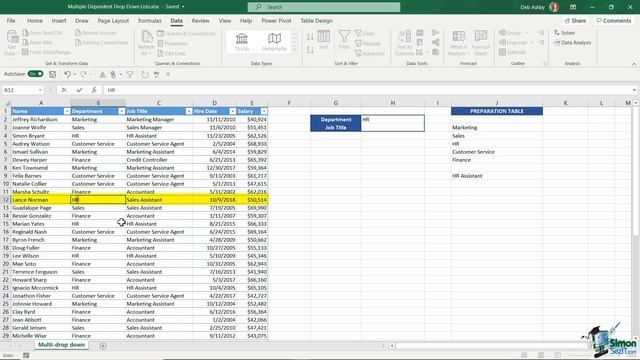Open the Sort dialog
Image resolution: width=640 pixels, height=360 pixels.
[x=324, y=40]
